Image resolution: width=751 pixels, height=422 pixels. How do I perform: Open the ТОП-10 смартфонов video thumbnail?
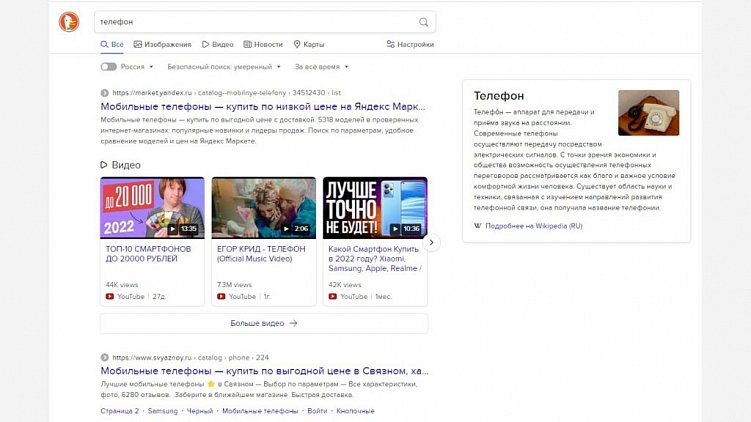[152, 208]
